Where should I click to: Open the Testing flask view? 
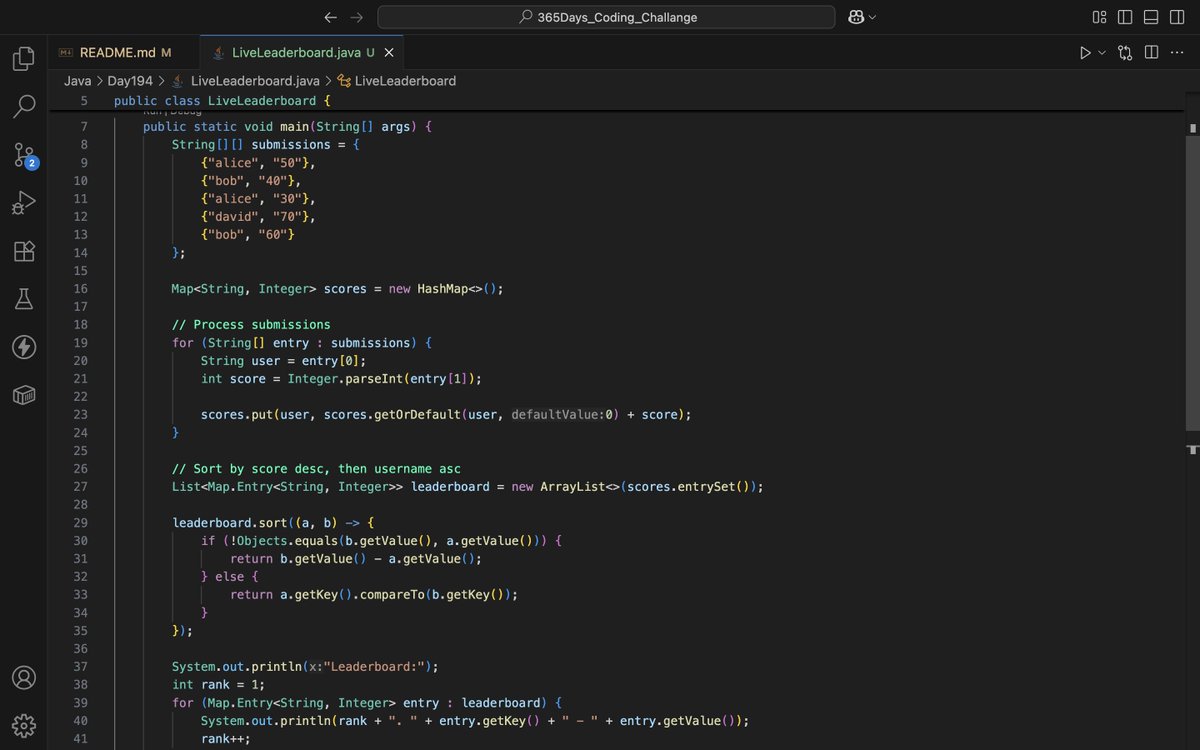click(x=24, y=299)
